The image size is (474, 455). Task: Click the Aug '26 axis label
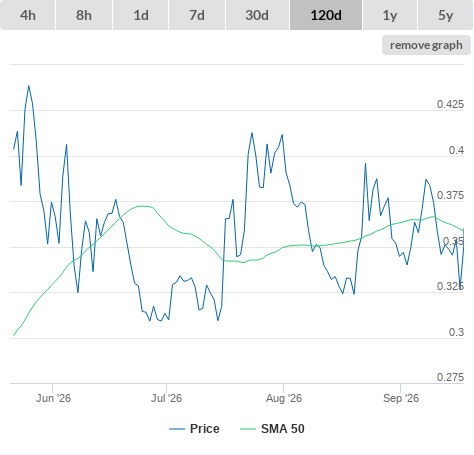(x=284, y=398)
